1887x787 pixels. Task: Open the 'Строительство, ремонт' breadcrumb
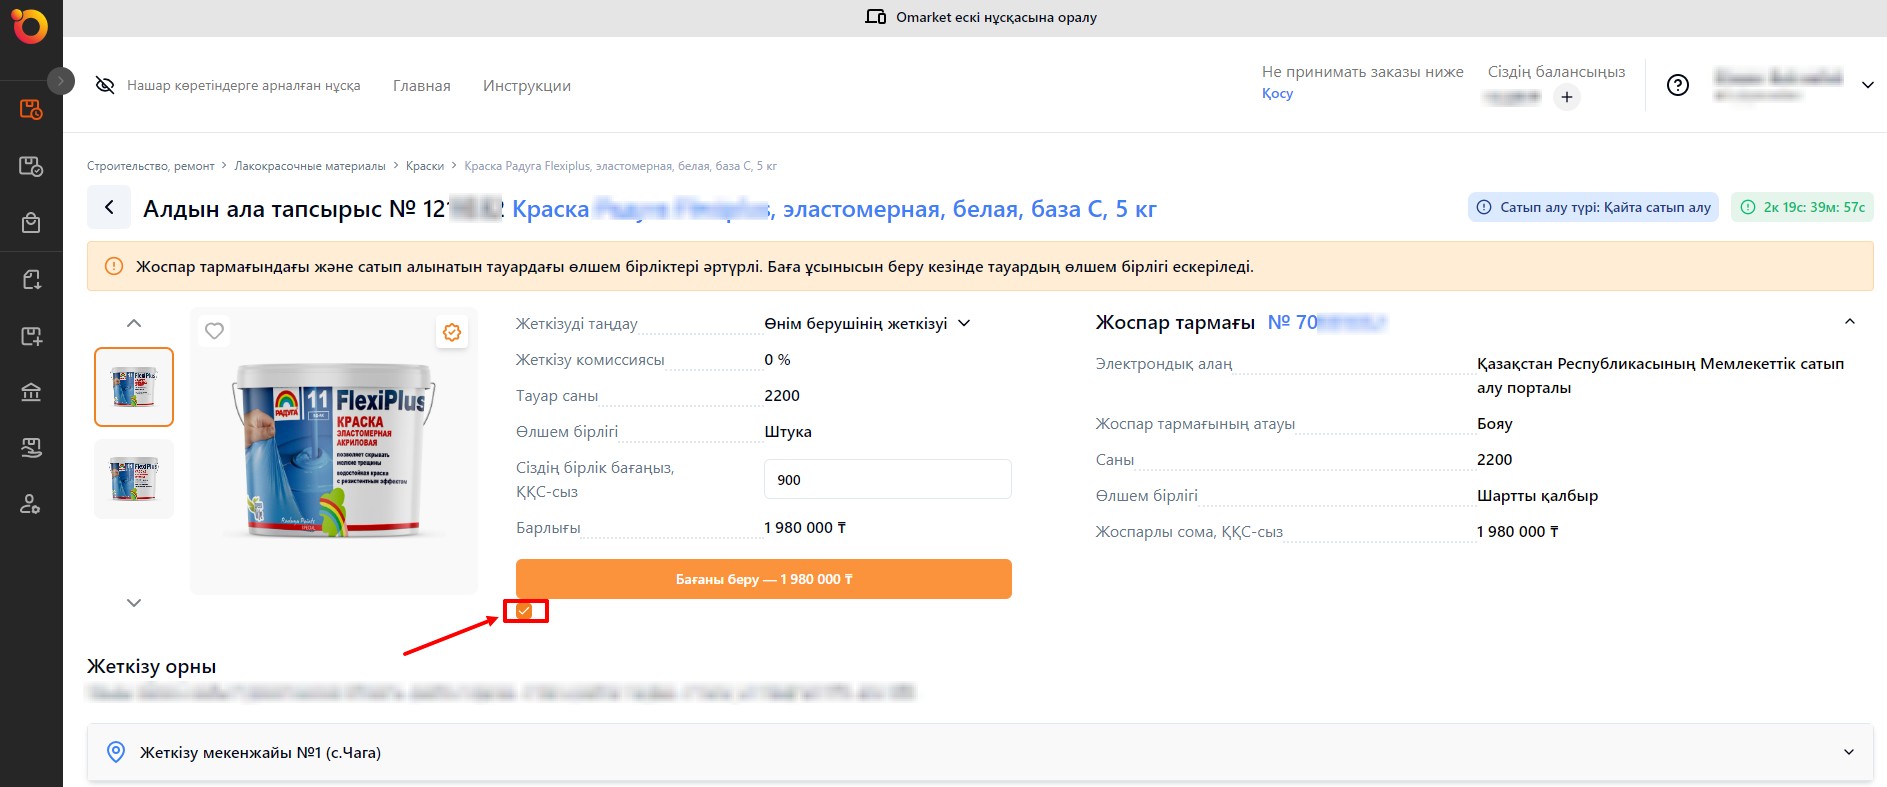coord(151,166)
